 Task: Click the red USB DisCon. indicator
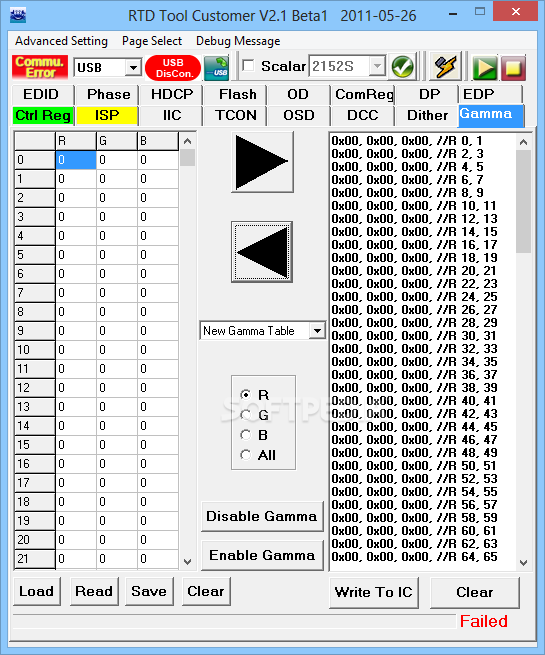coord(173,68)
